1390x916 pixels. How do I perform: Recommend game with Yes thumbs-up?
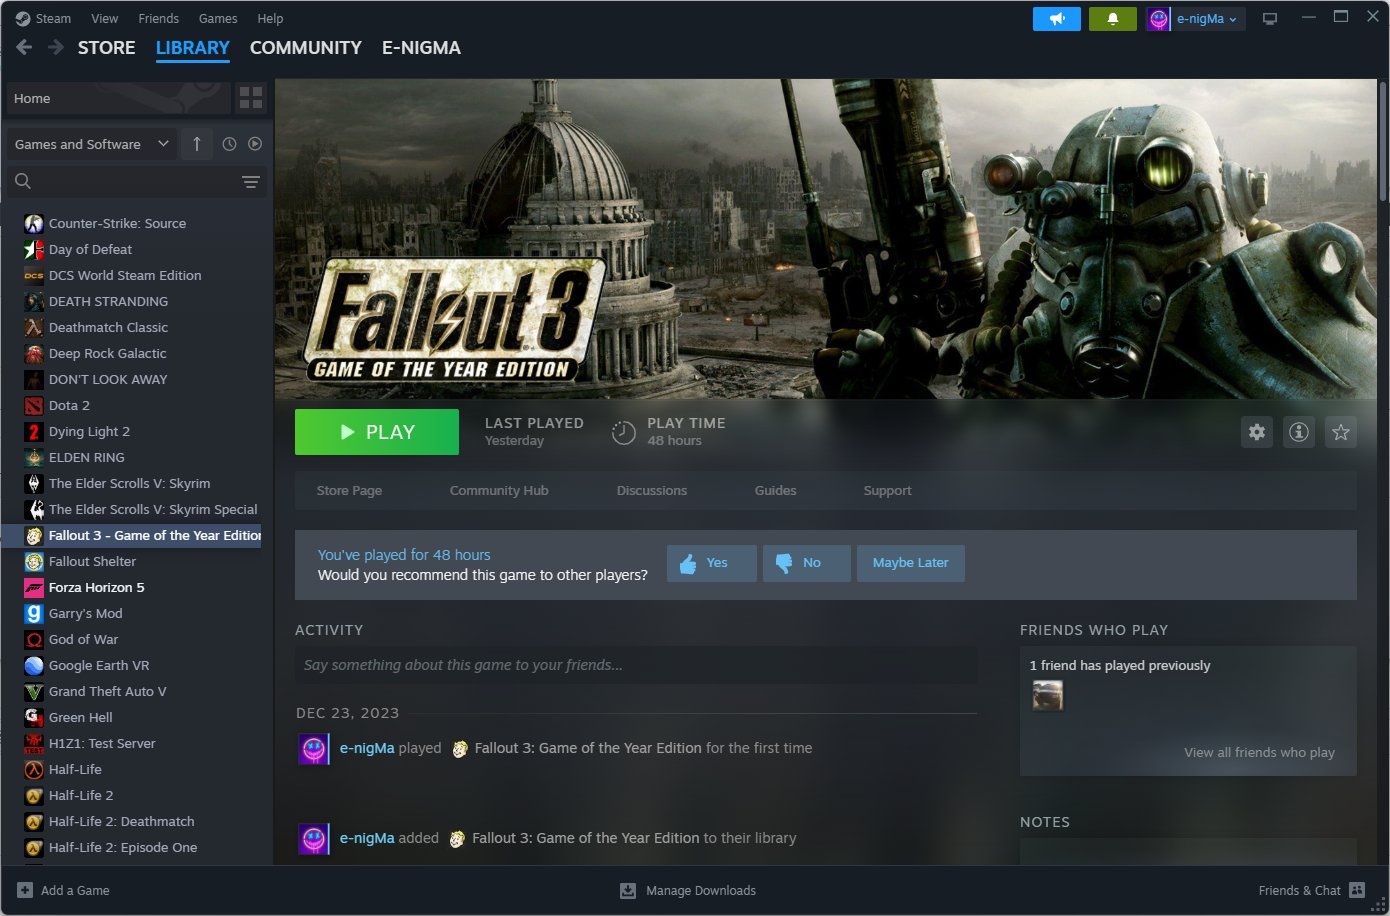[712, 563]
